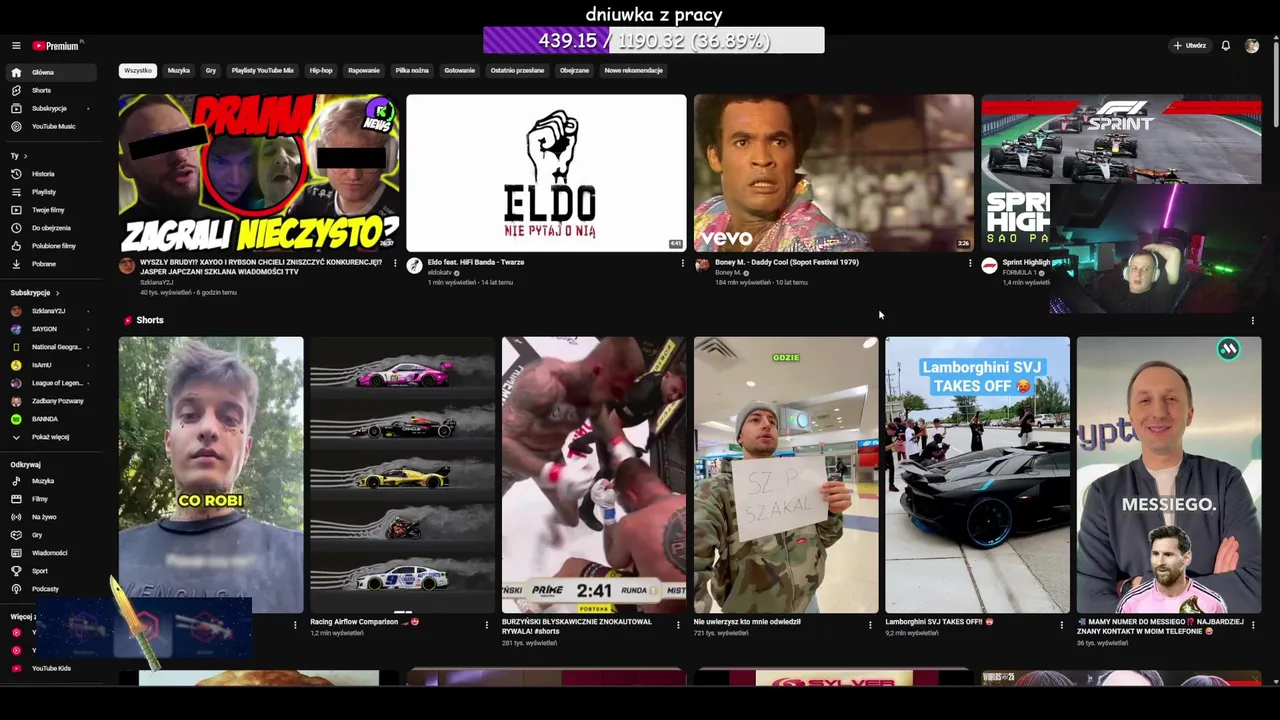Select Ostatnio przesłane filter chip
1280x720 pixels.
point(517,71)
